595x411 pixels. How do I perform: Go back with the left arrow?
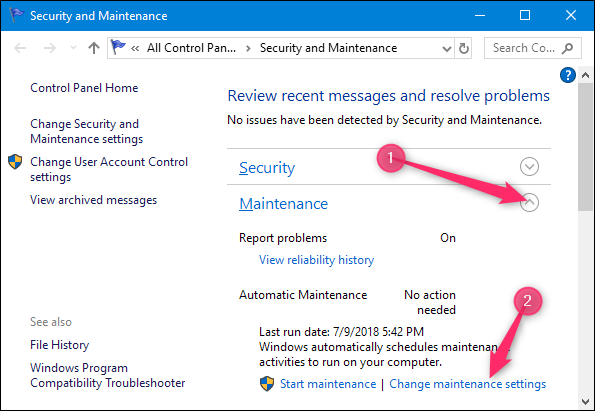tap(20, 48)
